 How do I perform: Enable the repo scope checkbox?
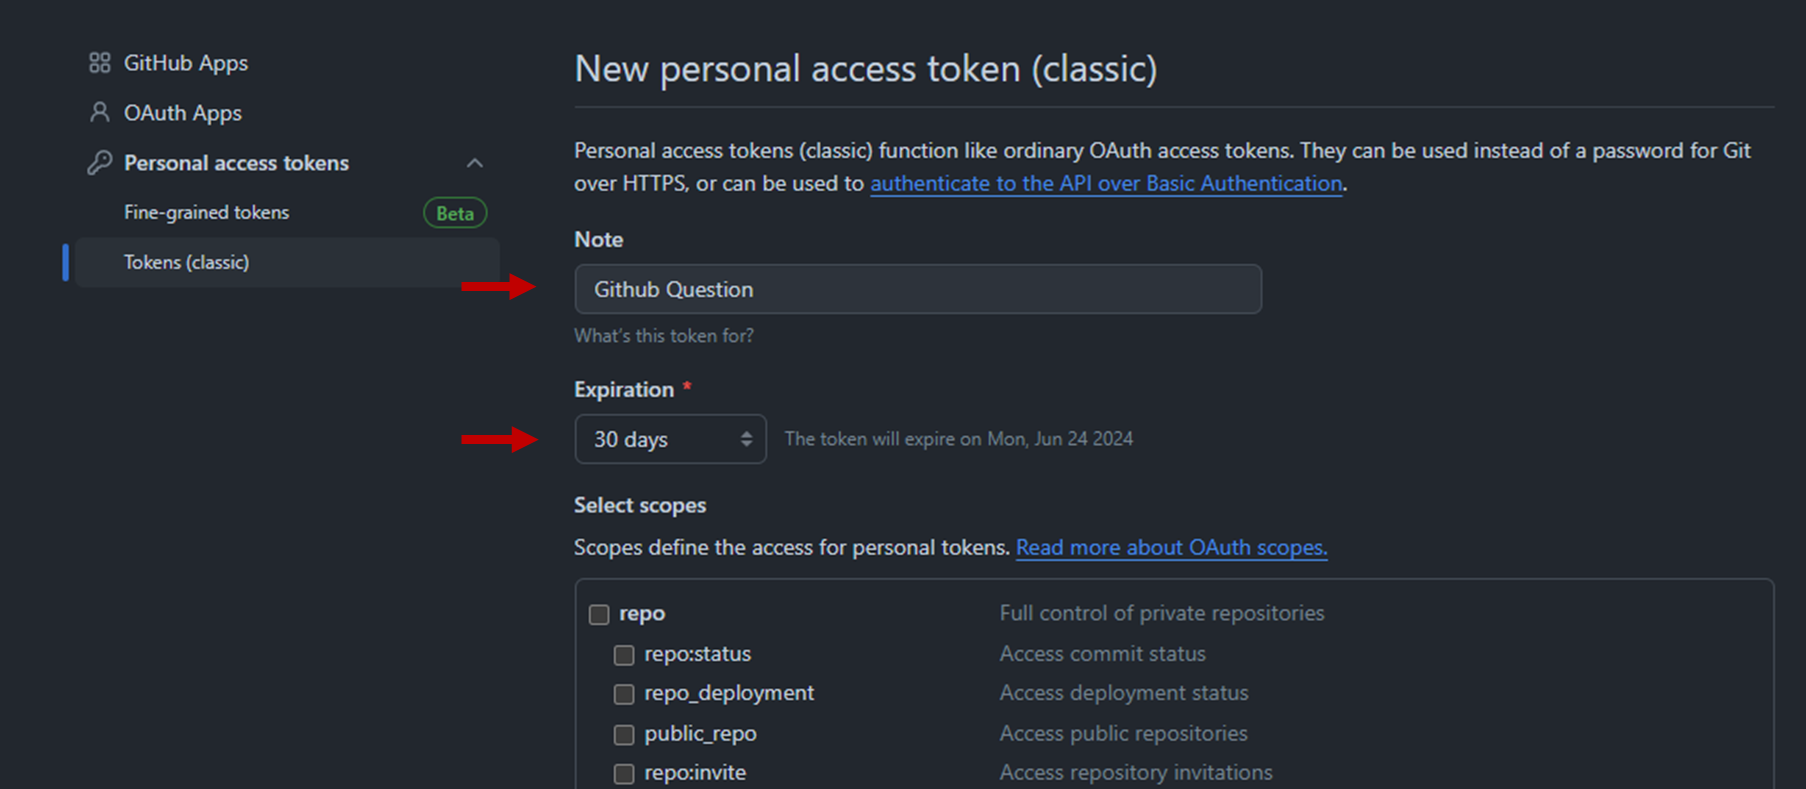[599, 614]
